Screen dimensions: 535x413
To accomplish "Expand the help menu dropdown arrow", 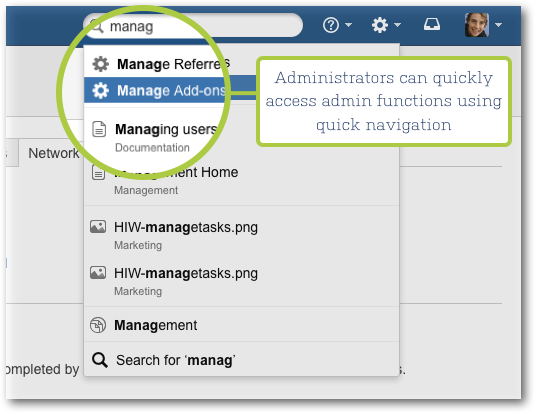I will pyautogui.click(x=348, y=25).
